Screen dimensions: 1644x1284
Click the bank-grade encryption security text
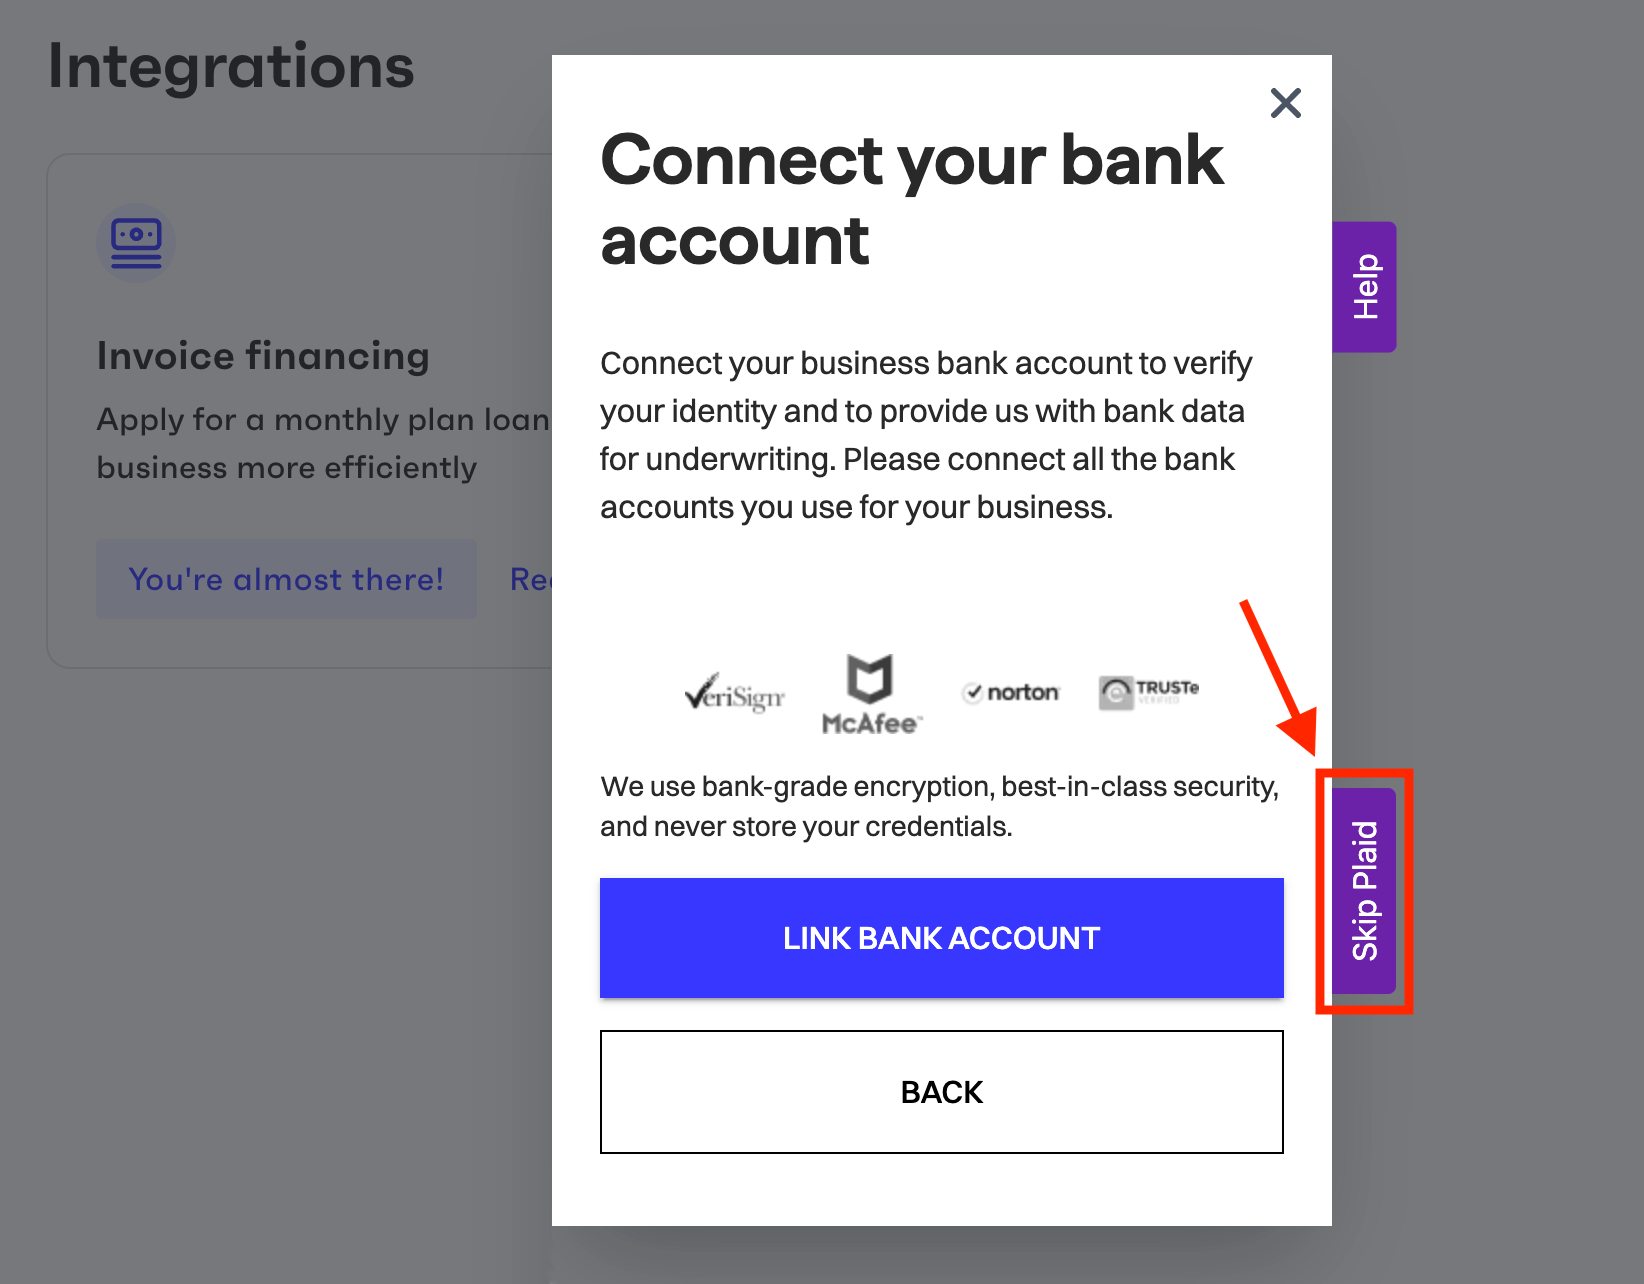pos(940,806)
